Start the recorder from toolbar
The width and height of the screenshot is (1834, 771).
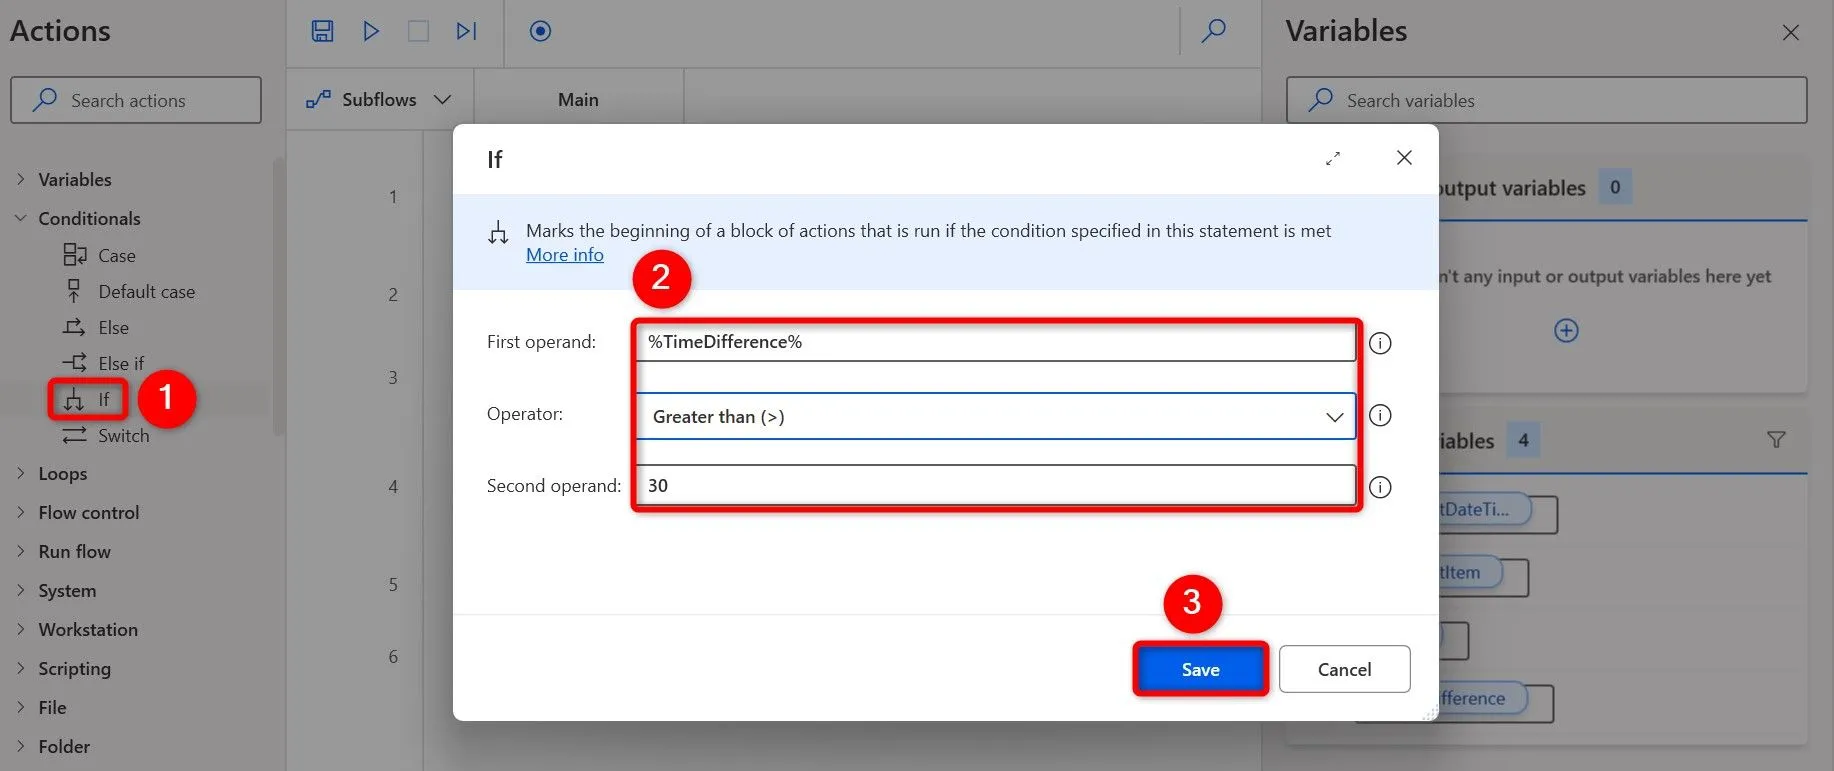pos(540,31)
